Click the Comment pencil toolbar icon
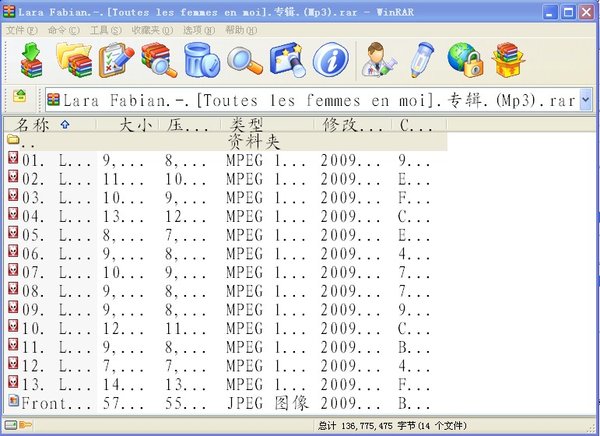Screen dimensions: 600x436 click(x=422, y=60)
